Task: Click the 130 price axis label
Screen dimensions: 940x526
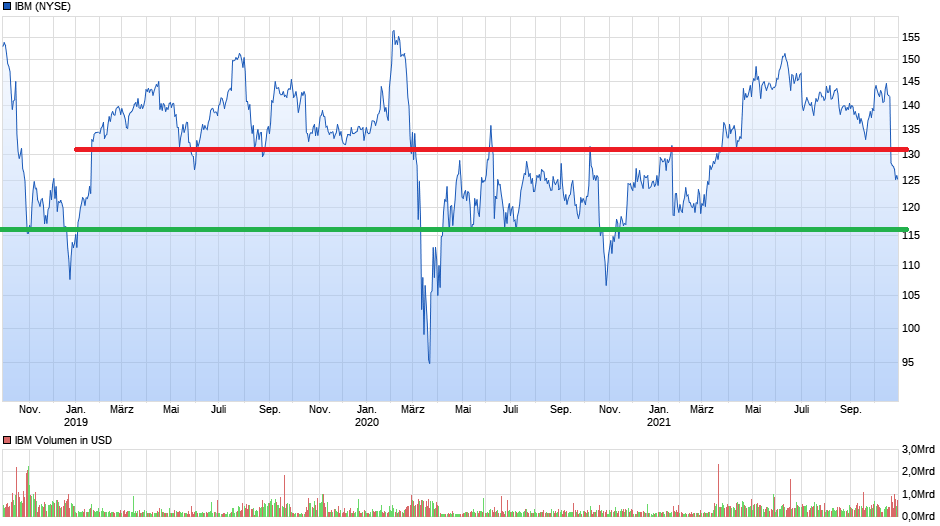Action: click(x=911, y=155)
